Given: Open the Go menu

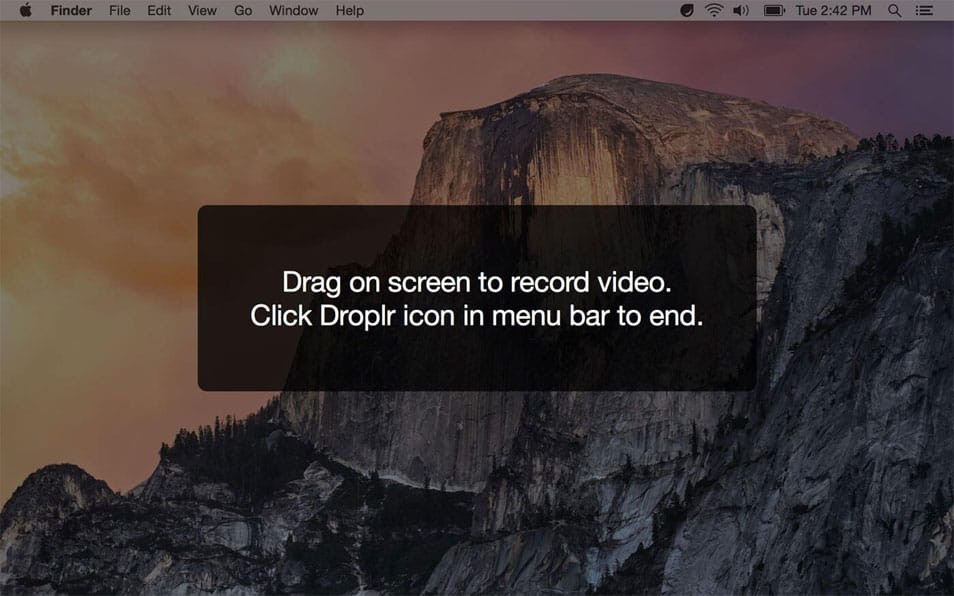Looking at the screenshot, I should (x=242, y=10).
